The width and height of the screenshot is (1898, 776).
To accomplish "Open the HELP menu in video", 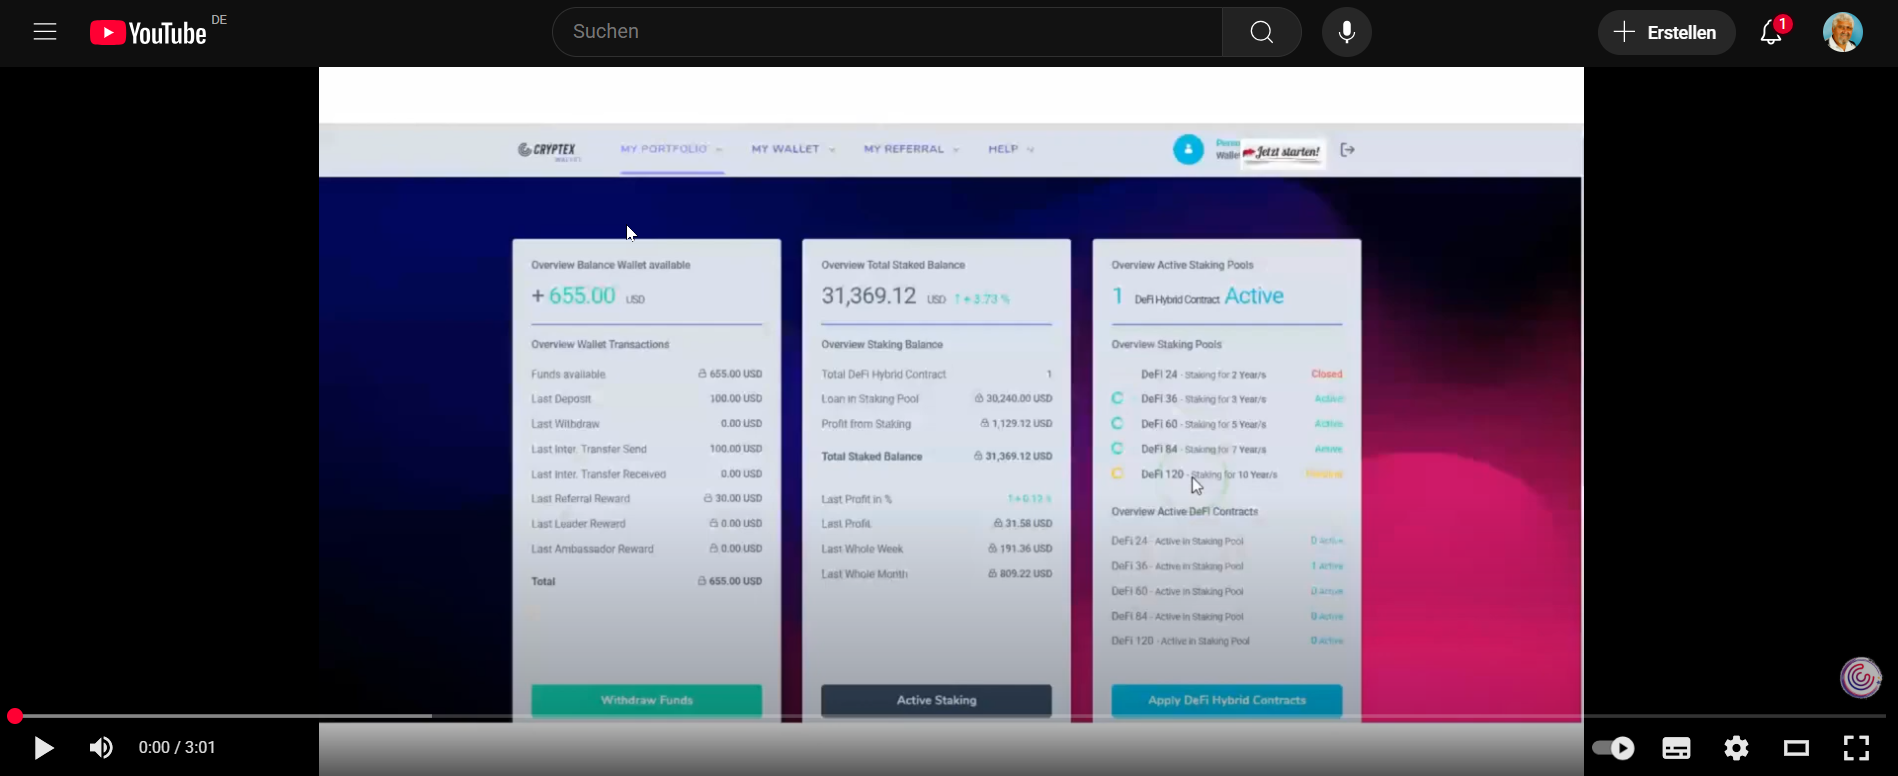I will [x=1010, y=149].
